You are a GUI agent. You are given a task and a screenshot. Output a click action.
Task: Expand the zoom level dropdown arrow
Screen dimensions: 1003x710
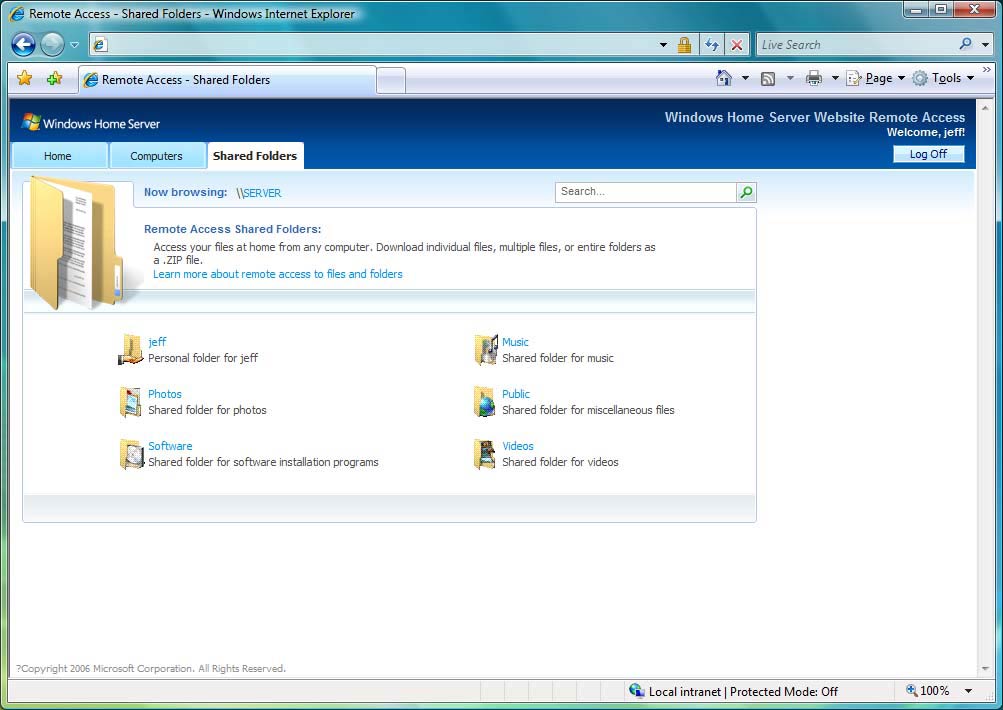(x=968, y=691)
